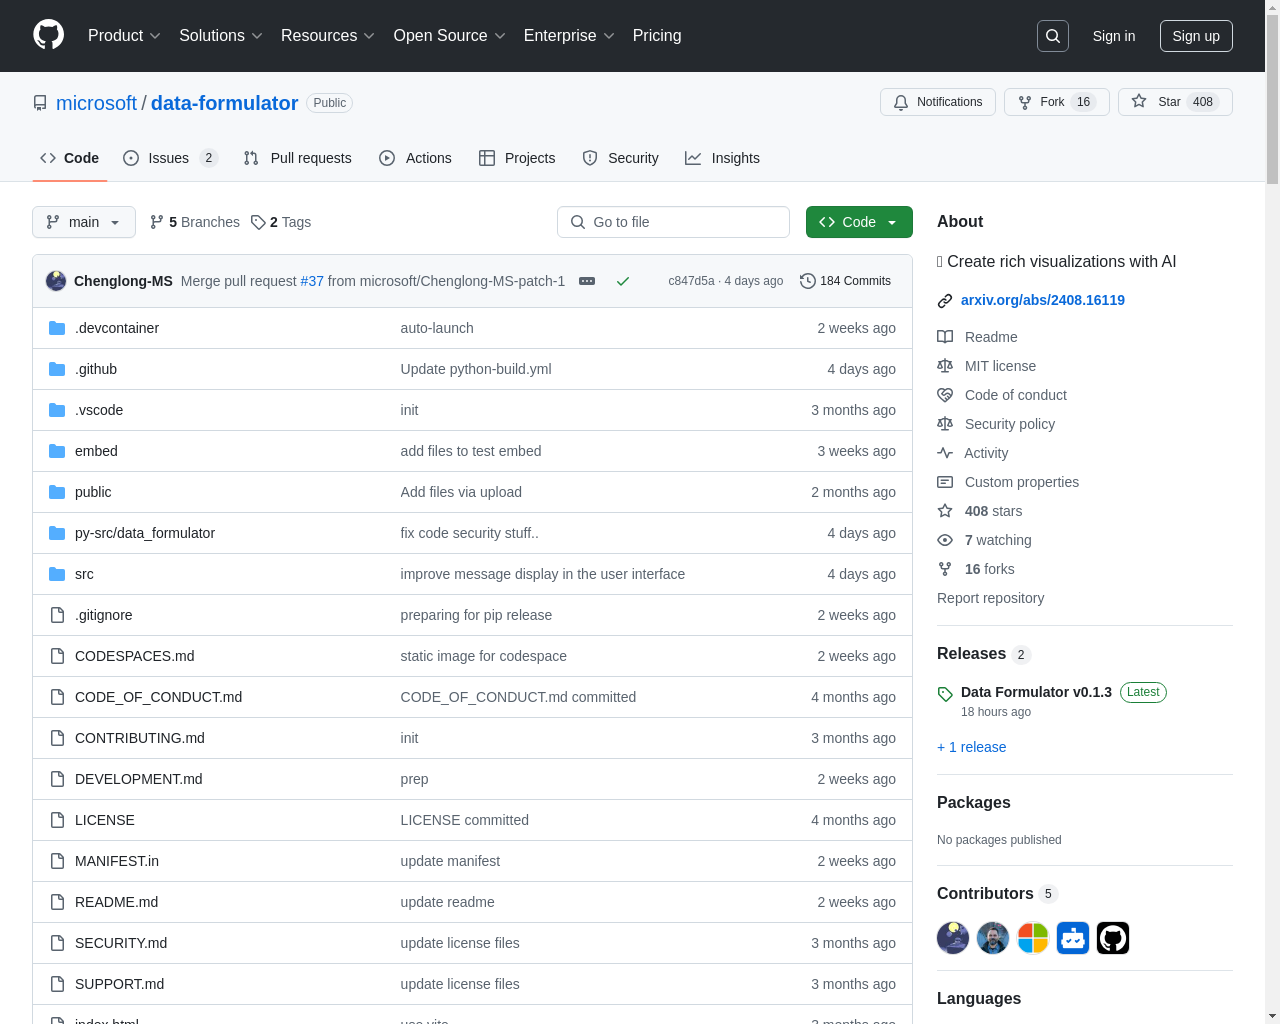Click the Notifications bell button
This screenshot has height=1024, width=1280.
click(x=937, y=102)
